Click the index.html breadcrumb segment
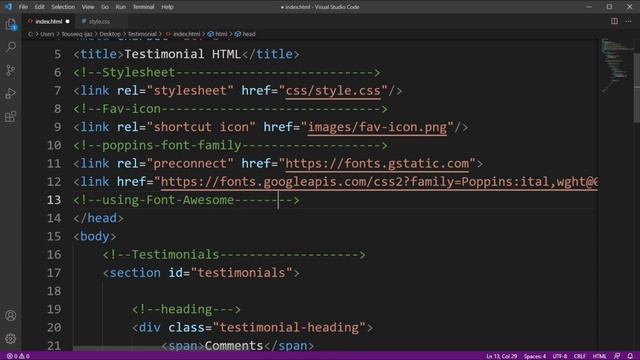 (x=183, y=34)
